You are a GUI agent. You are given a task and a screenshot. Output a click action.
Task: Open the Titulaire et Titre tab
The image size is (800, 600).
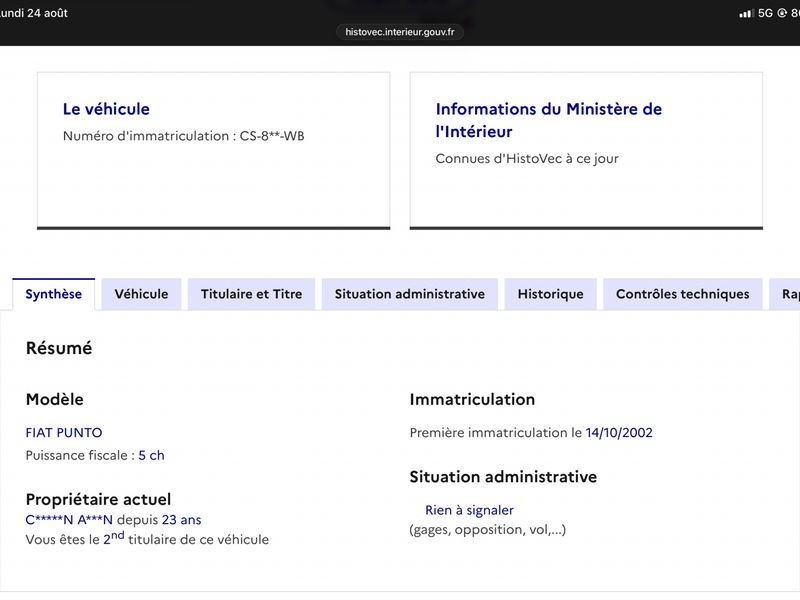252,294
